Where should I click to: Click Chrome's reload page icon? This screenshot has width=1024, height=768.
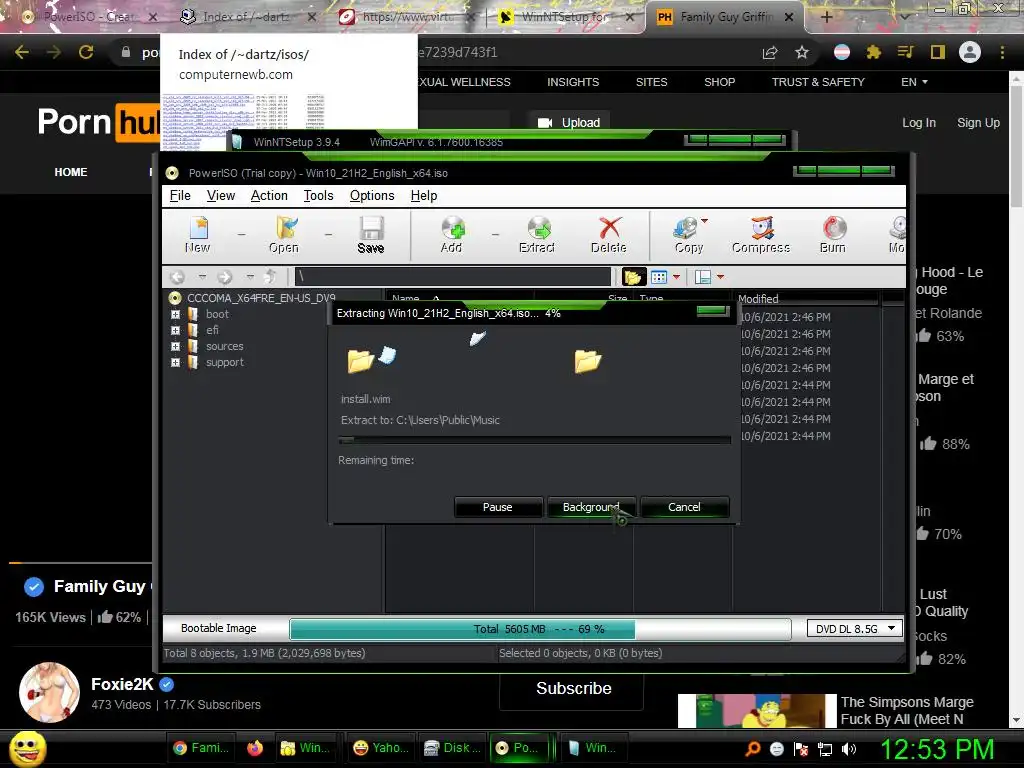[86, 52]
